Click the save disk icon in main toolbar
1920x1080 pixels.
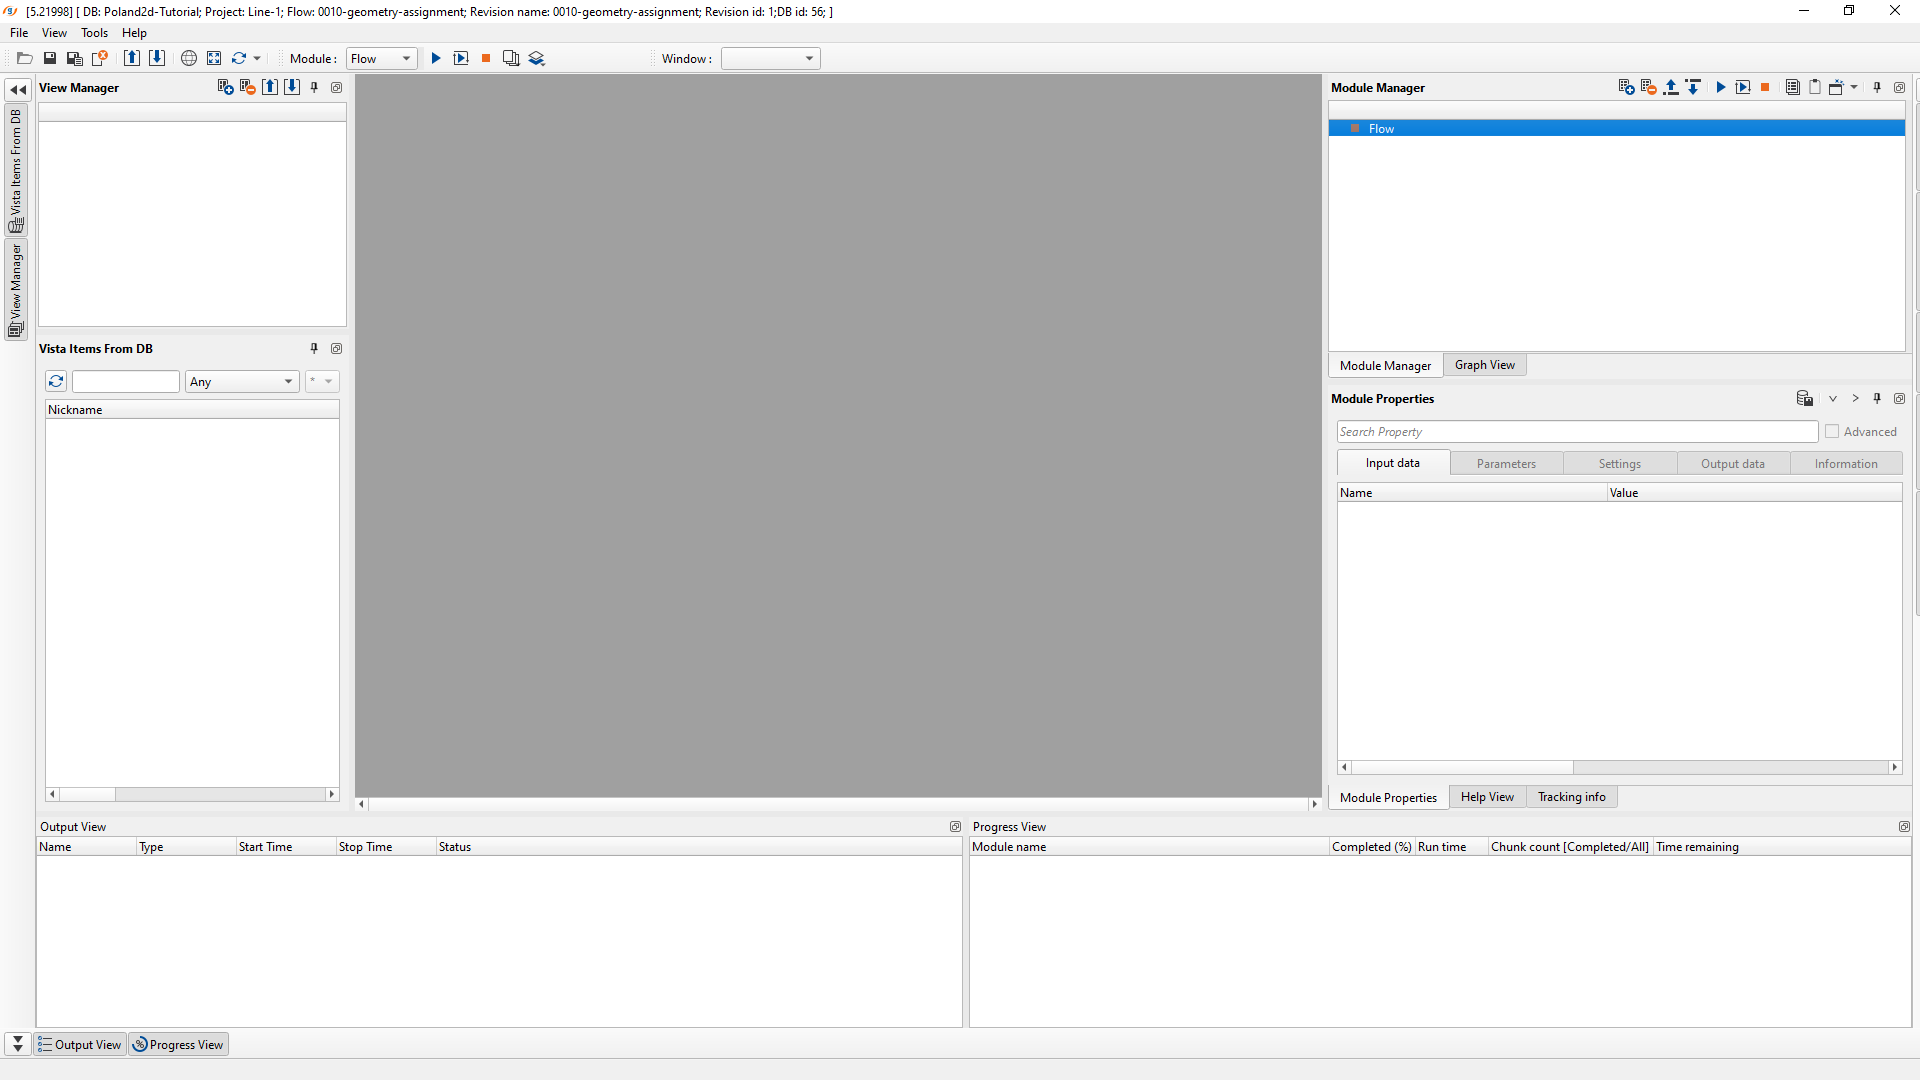[49, 59]
